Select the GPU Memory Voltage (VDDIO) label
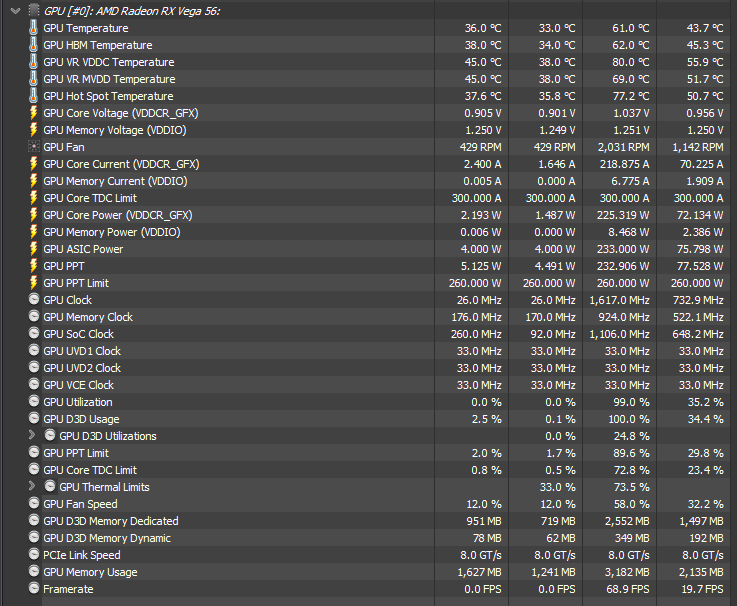737x606 pixels. coord(115,130)
